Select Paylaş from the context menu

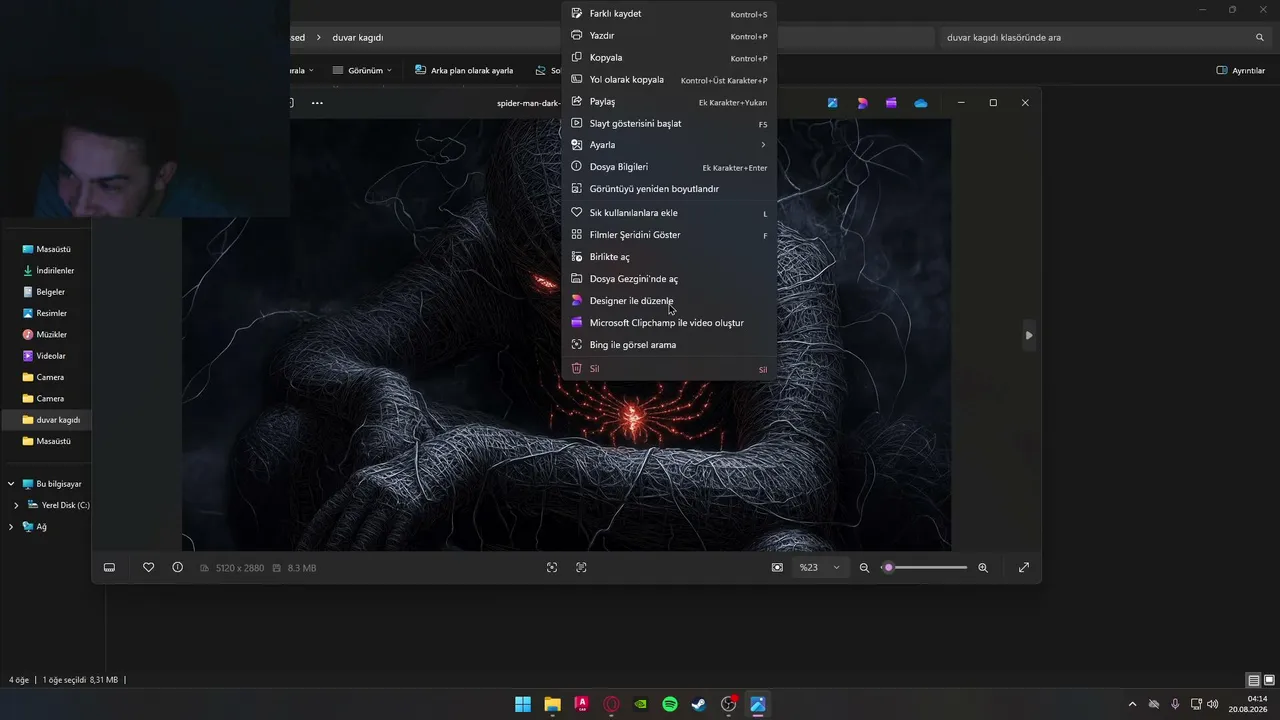pyautogui.click(x=669, y=102)
